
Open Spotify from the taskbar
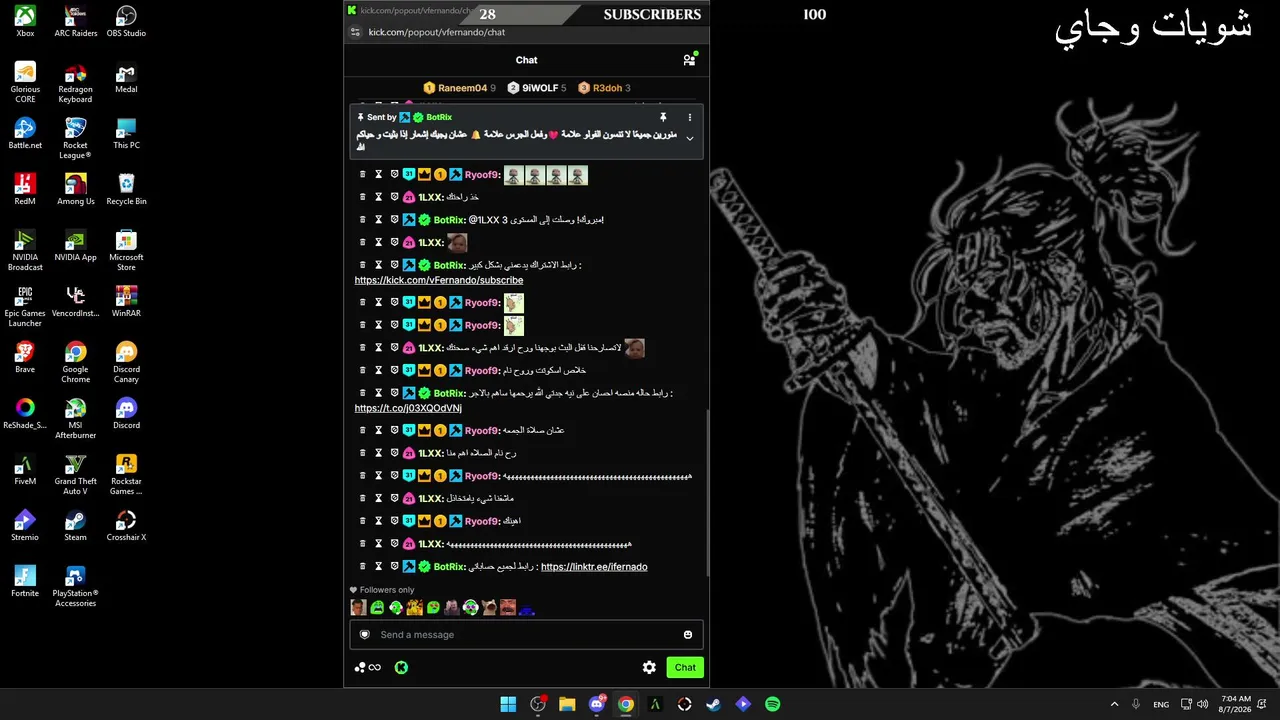(772, 704)
